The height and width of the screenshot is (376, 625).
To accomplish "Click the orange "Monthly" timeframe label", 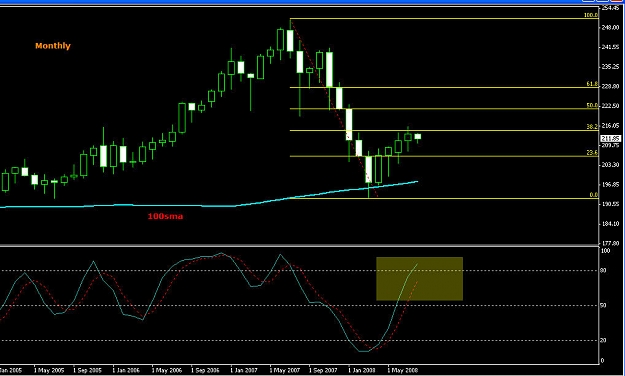I will coord(53,46).
